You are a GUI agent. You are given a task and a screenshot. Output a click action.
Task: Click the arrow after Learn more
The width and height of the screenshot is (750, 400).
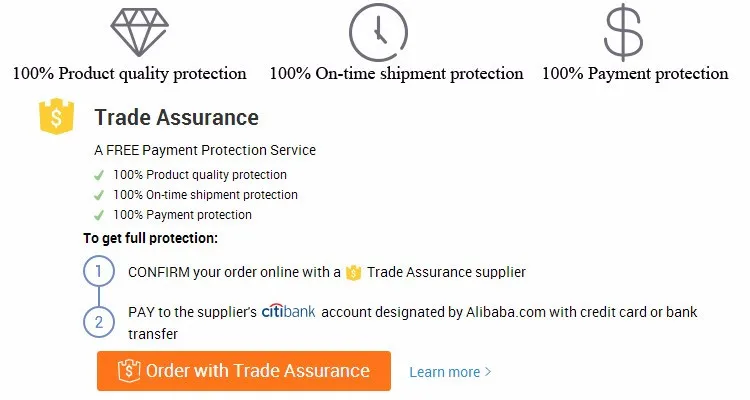click(488, 372)
